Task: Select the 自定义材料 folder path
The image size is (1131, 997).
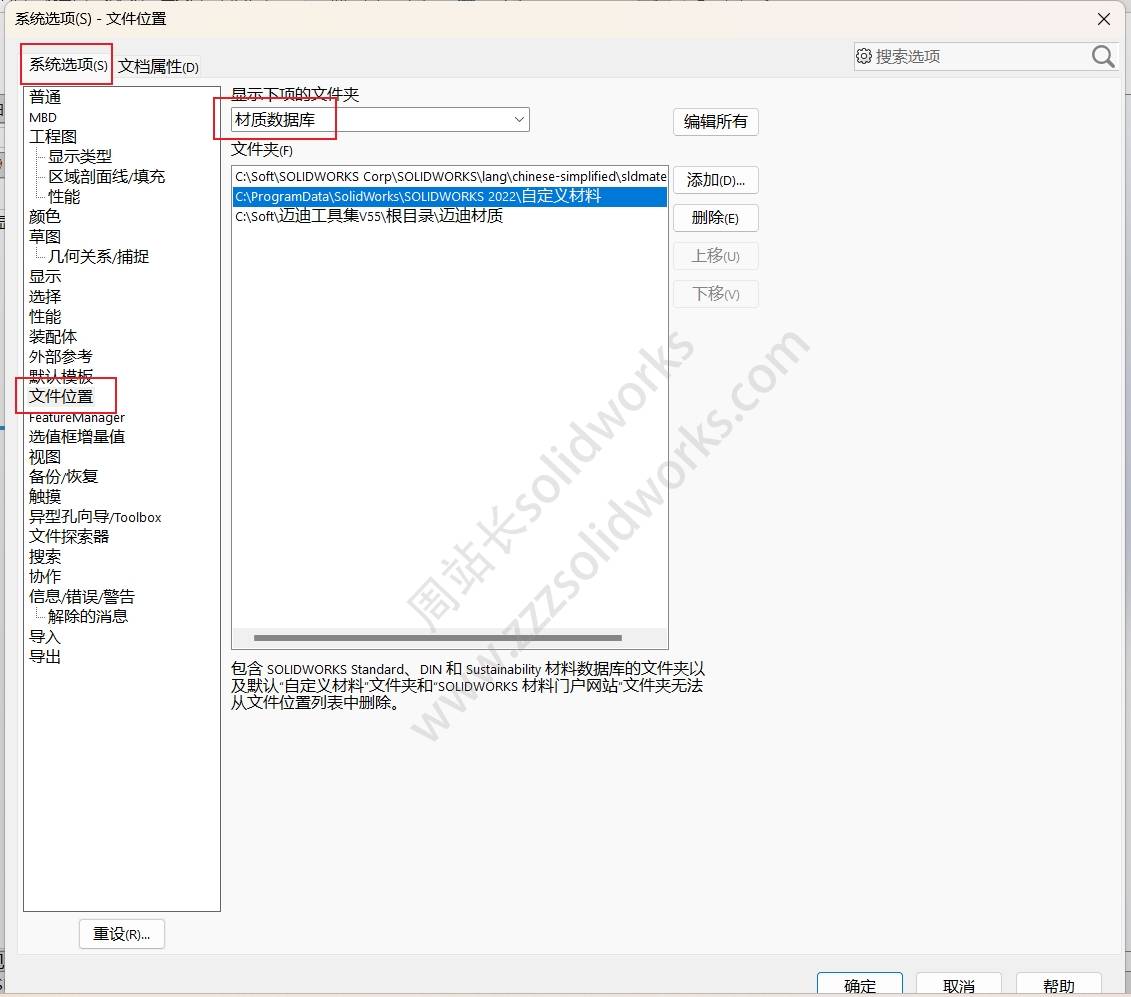Action: [x=418, y=197]
